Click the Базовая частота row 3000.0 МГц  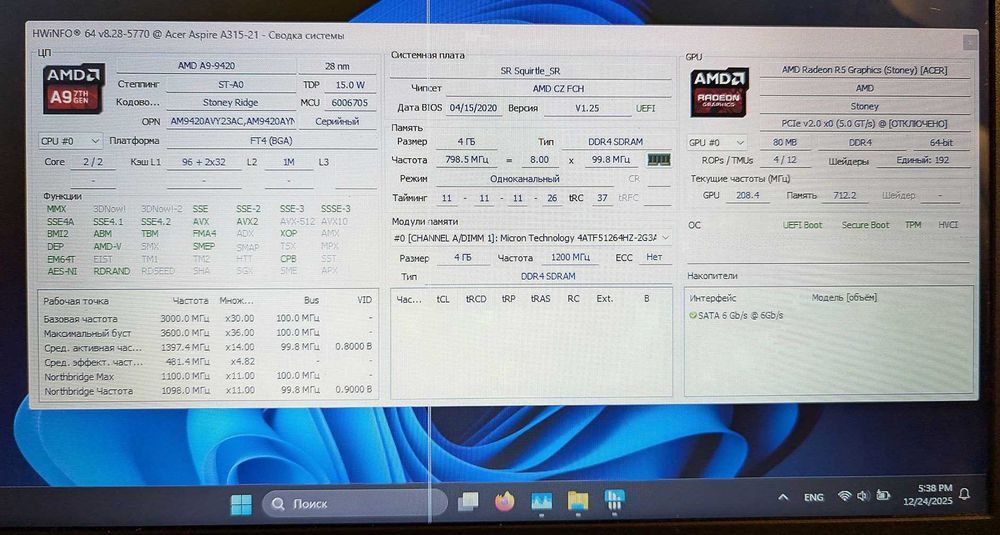click(x=208, y=318)
